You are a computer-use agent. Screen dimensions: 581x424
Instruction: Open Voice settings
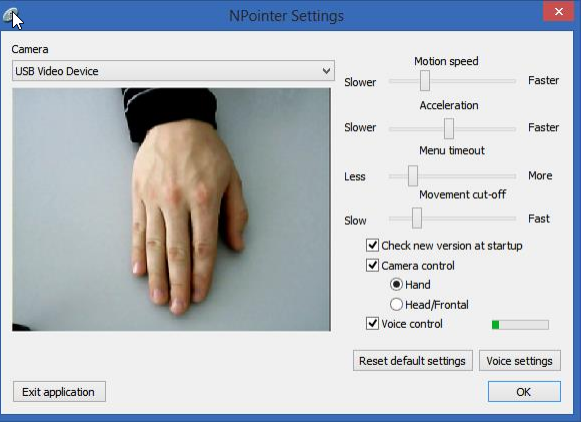(x=520, y=361)
